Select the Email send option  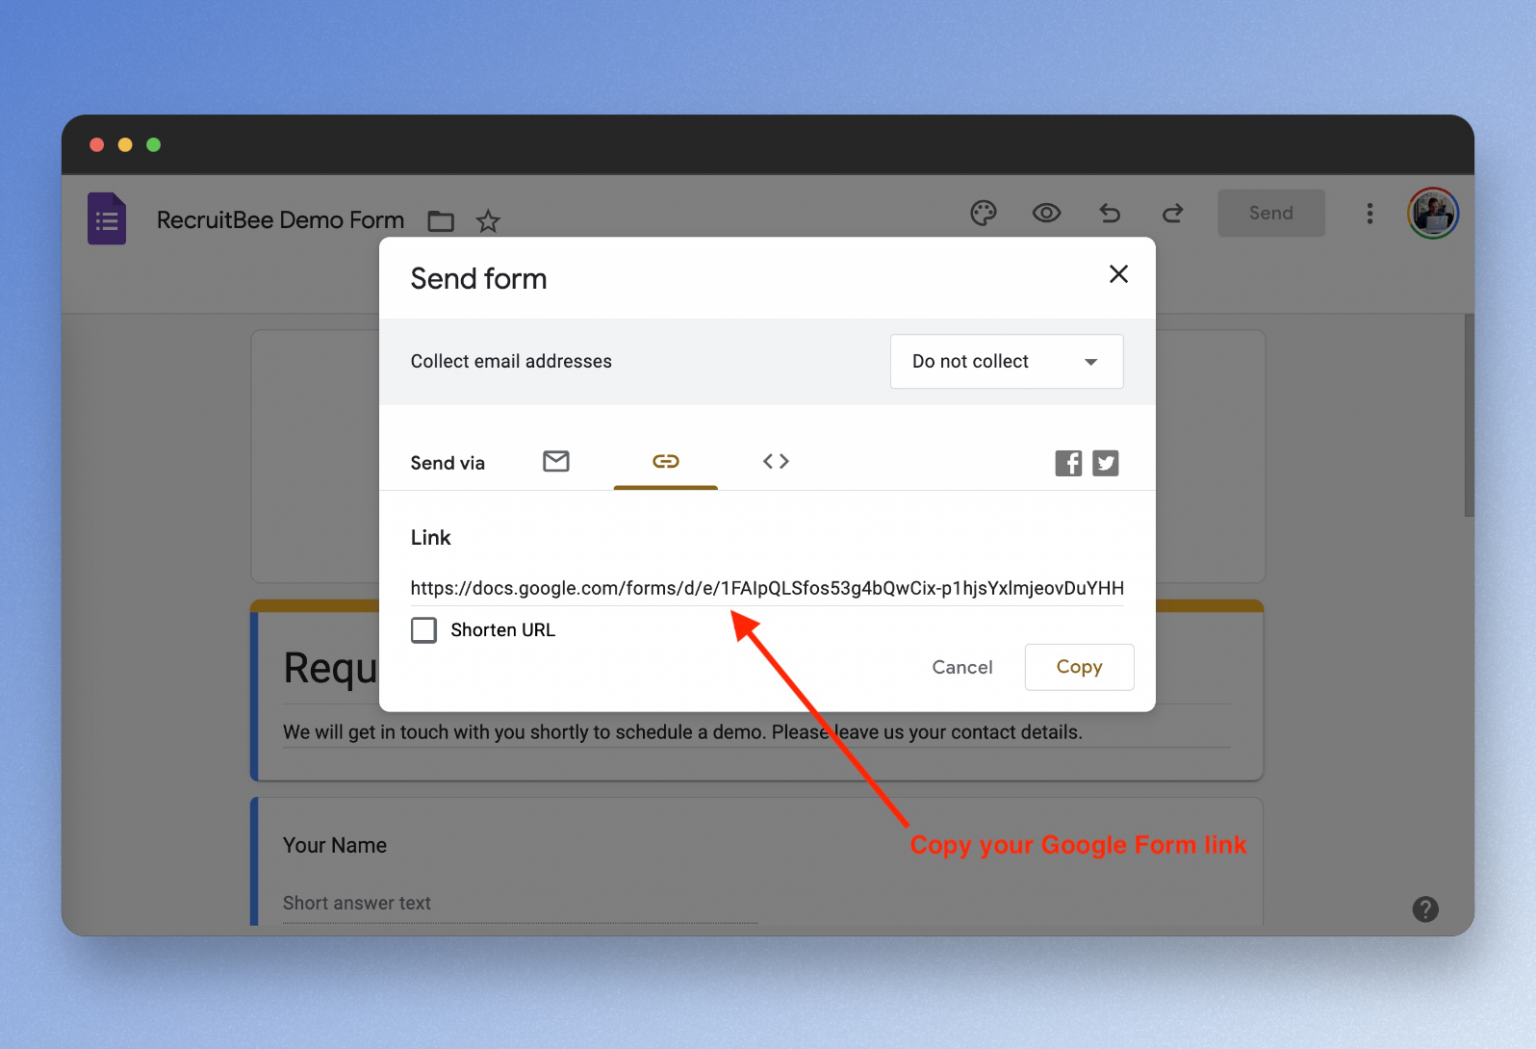(x=556, y=461)
